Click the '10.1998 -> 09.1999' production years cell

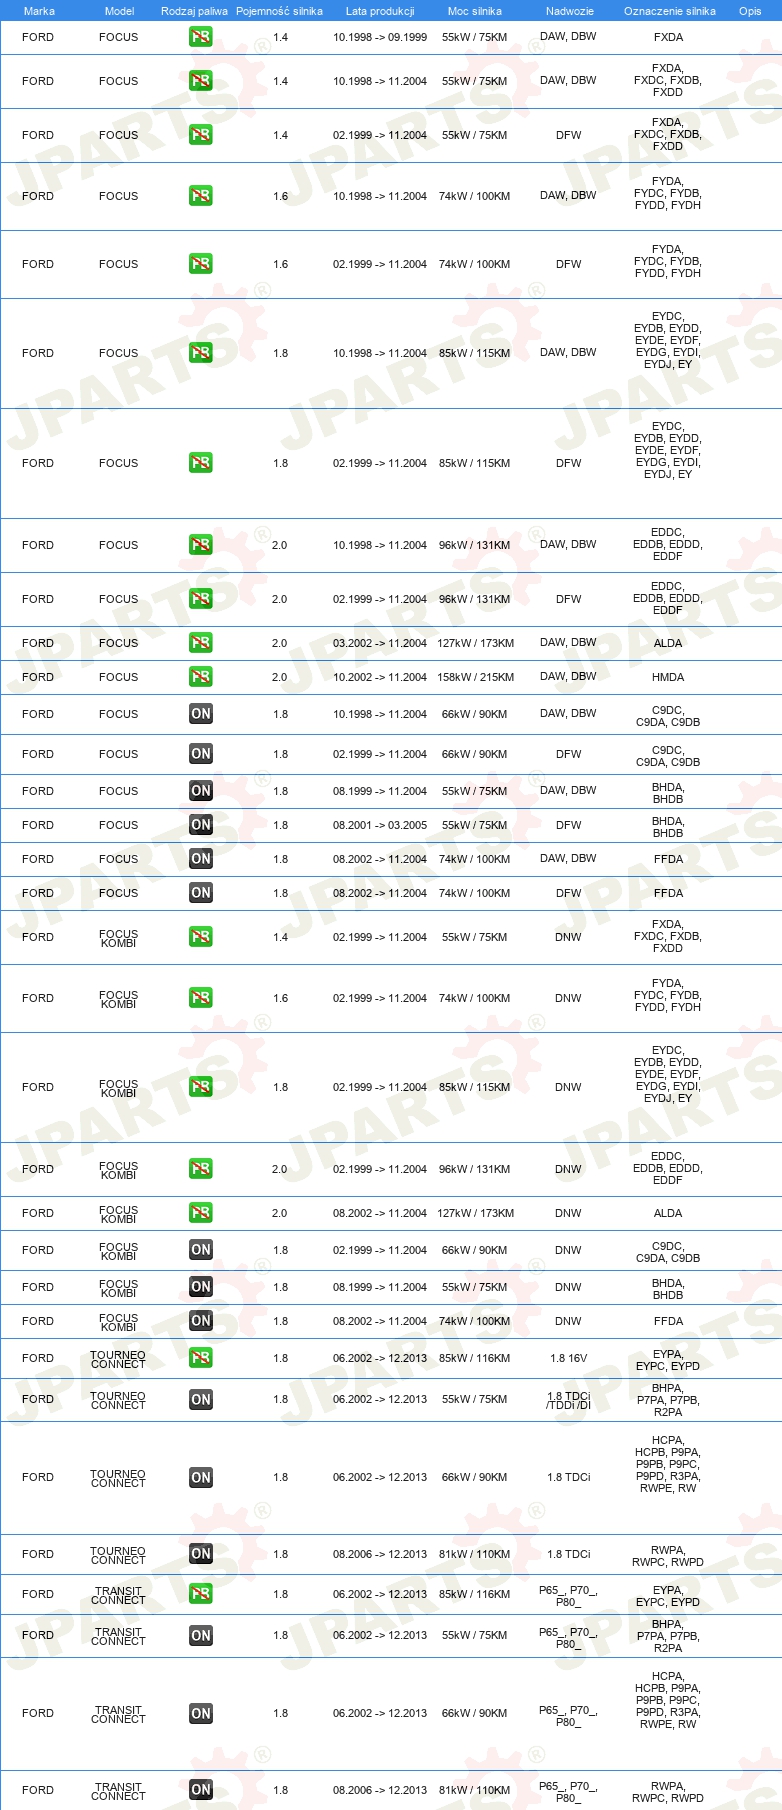coord(380,37)
